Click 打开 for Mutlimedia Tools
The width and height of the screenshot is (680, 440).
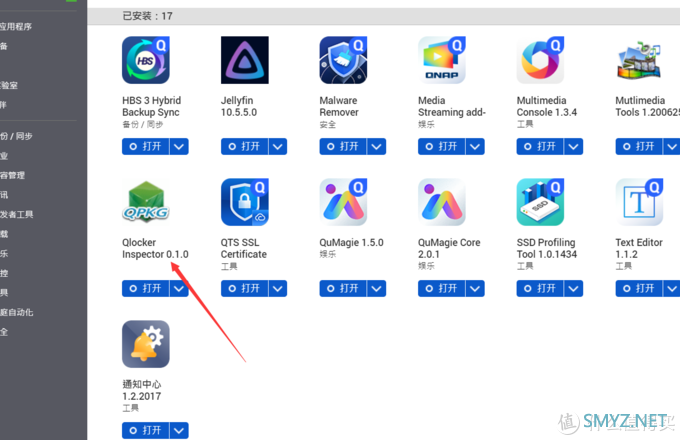tap(639, 147)
